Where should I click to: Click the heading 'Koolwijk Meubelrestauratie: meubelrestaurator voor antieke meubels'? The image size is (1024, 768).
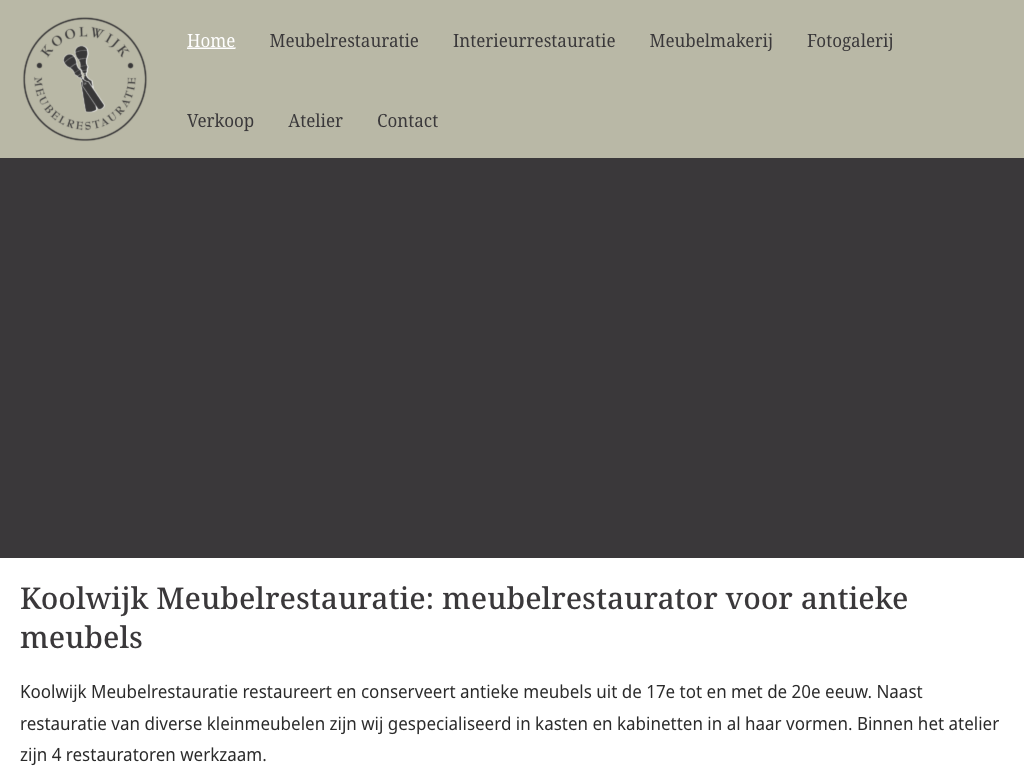[464, 618]
